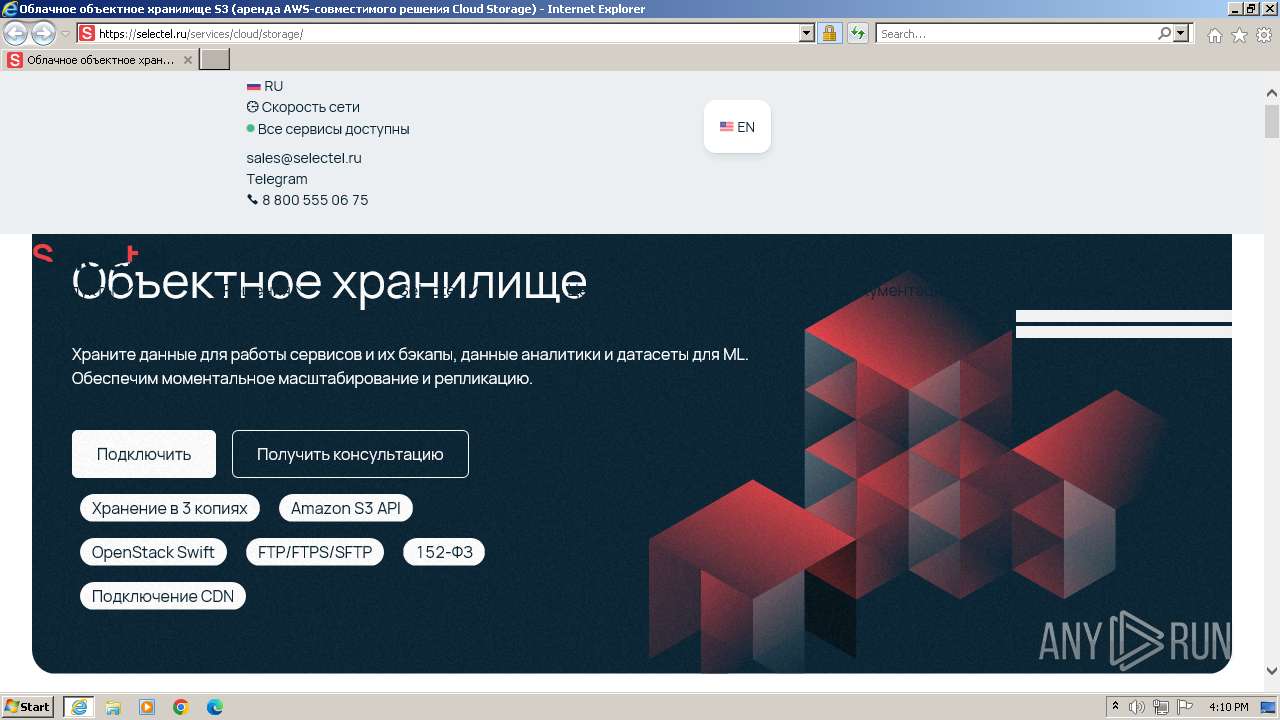Open Favorites star icon
This screenshot has width=1280, height=720.
1239,35
